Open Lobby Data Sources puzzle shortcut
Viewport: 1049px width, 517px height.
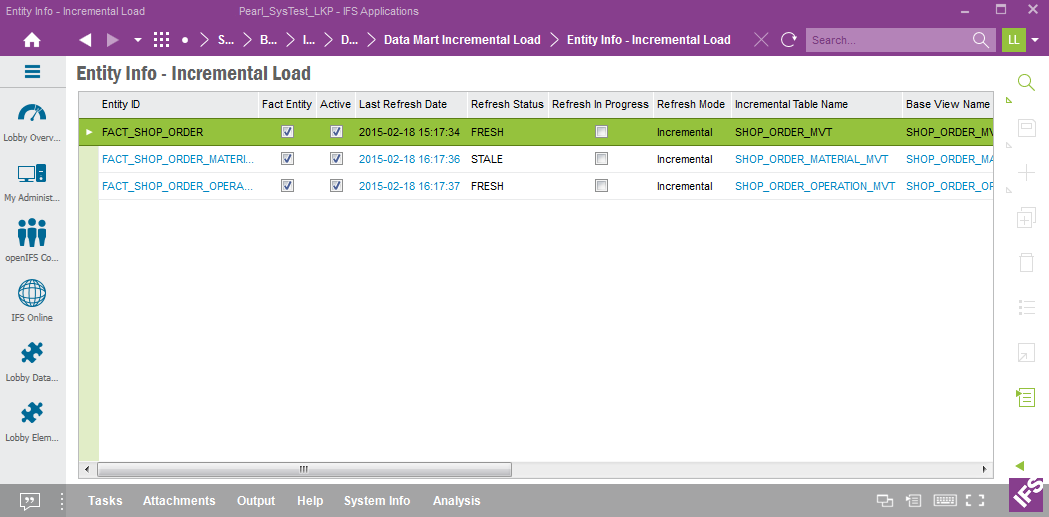coord(32,361)
